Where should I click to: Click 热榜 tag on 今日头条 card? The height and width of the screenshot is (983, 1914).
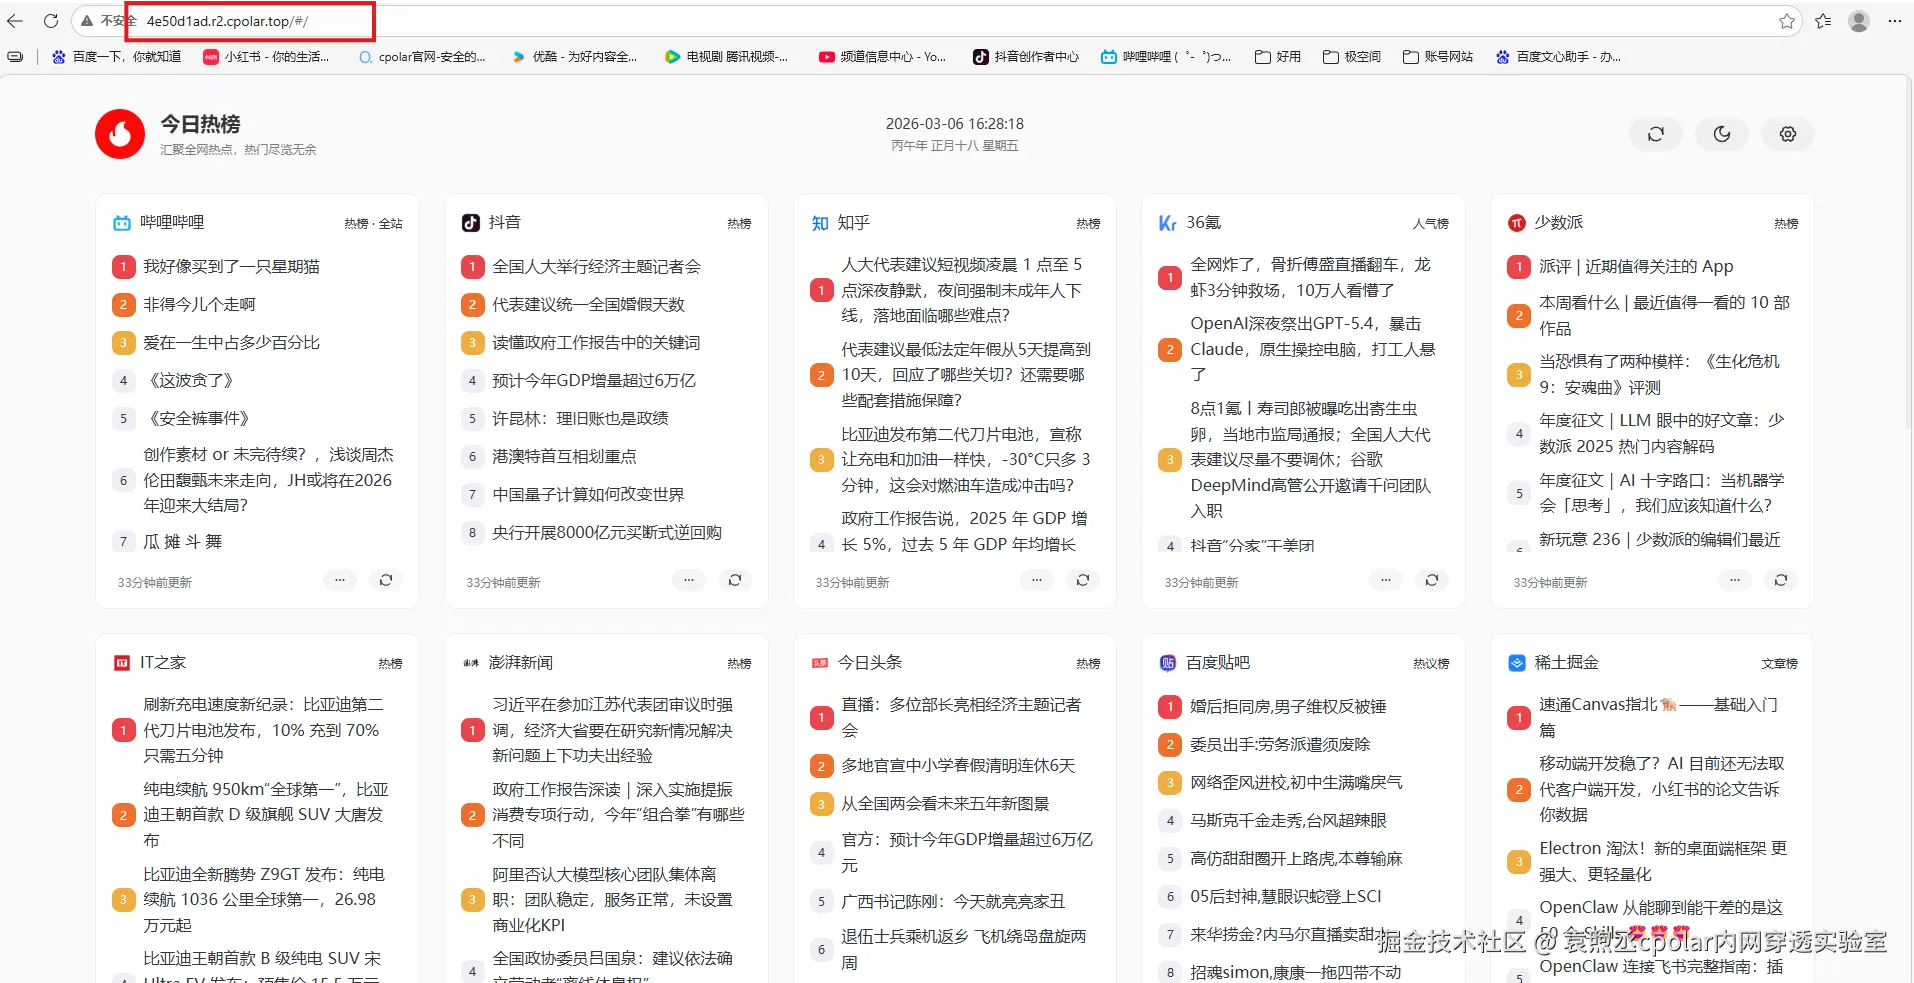point(1088,664)
